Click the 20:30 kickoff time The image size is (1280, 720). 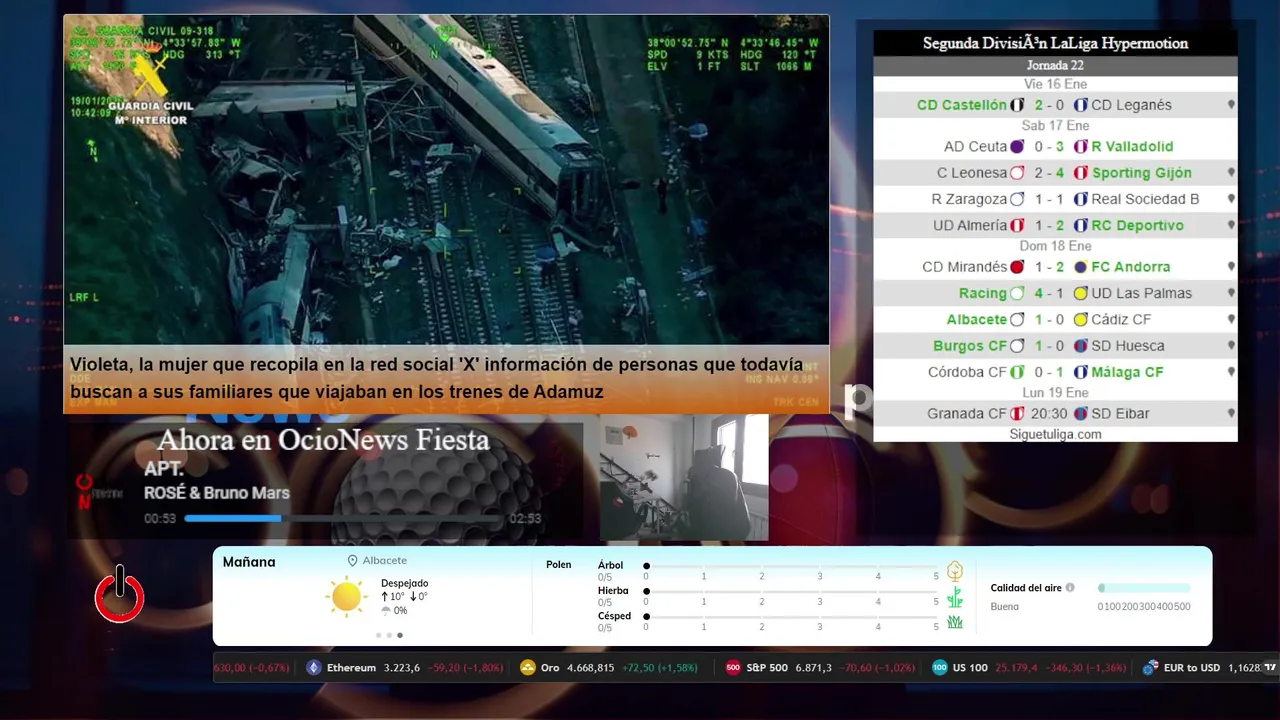click(1048, 414)
